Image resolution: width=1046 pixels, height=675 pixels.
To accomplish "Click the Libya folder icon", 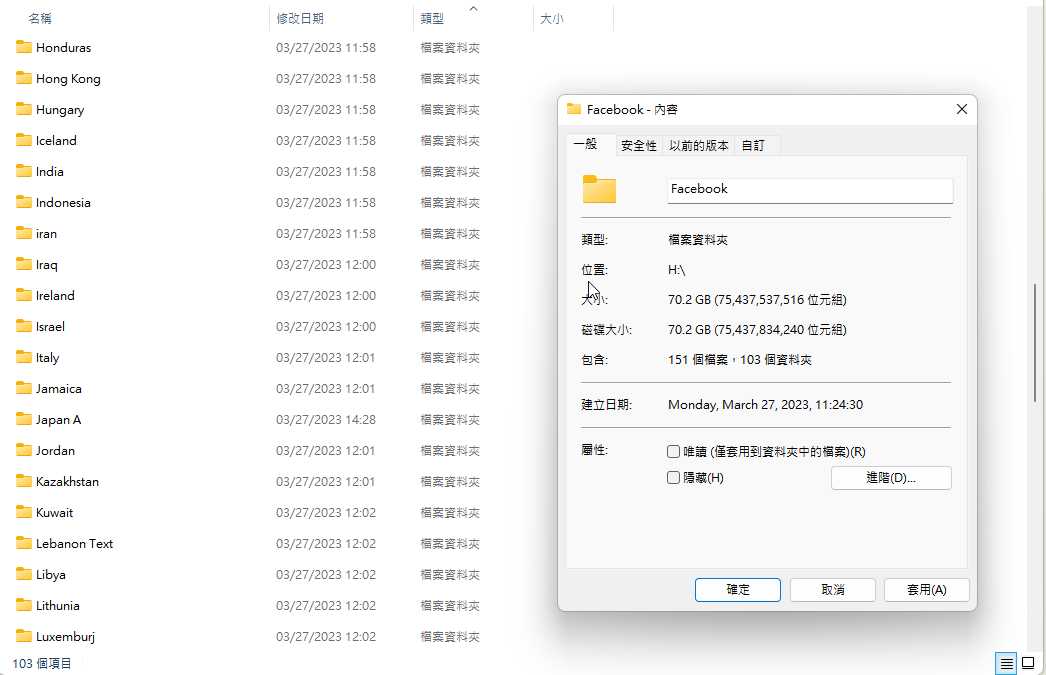I will 24,574.
